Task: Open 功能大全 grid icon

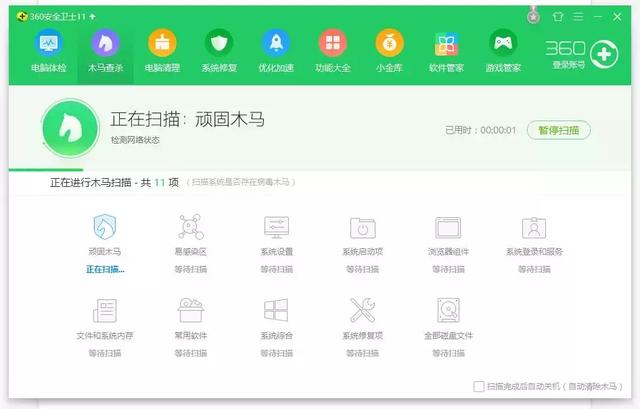Action: (x=333, y=51)
